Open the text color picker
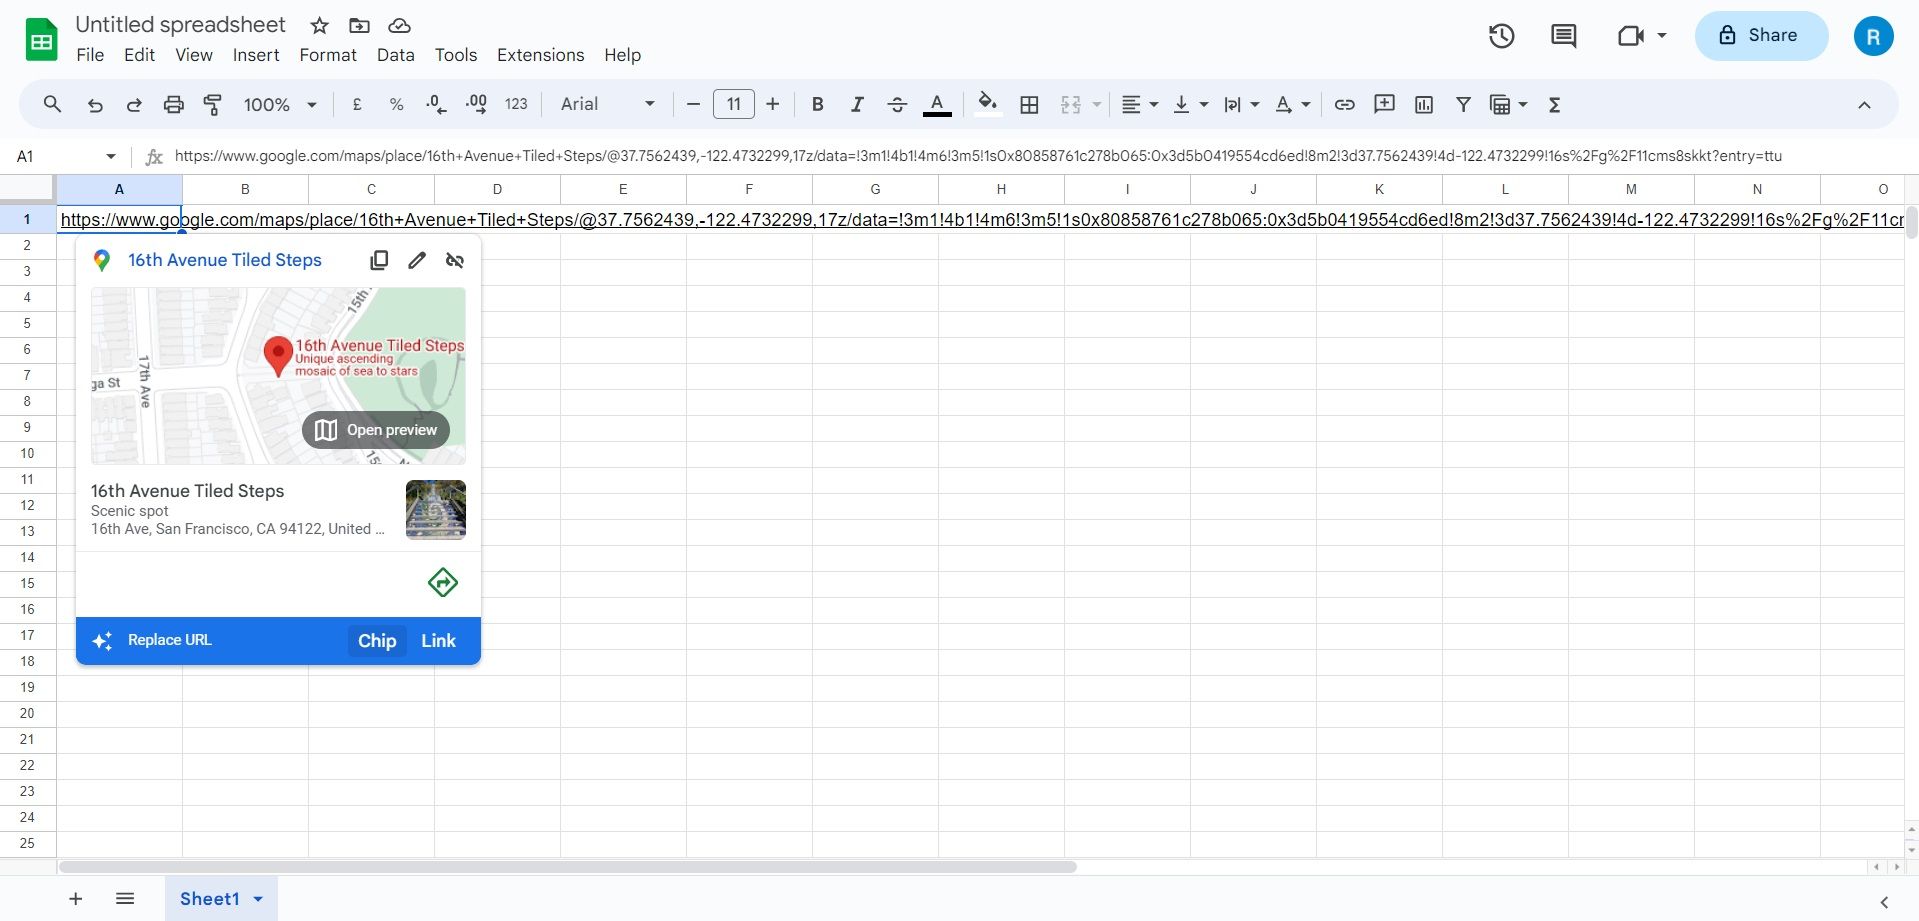1919x921 pixels. [936, 104]
